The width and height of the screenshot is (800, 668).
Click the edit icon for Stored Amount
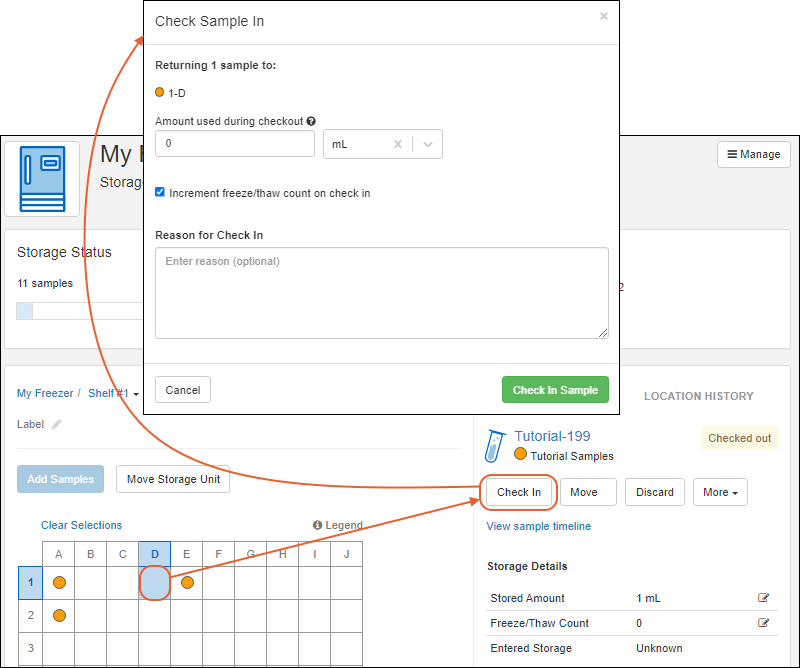[x=764, y=598]
